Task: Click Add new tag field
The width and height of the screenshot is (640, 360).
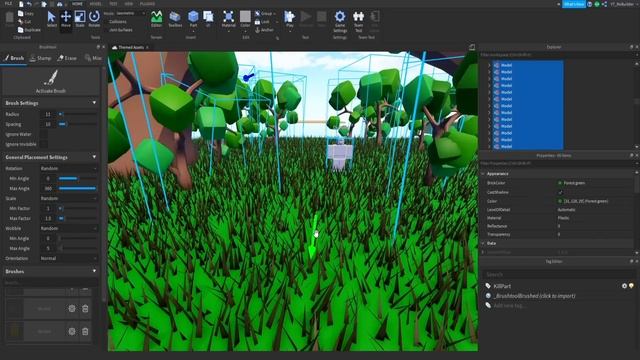Action: click(510, 305)
